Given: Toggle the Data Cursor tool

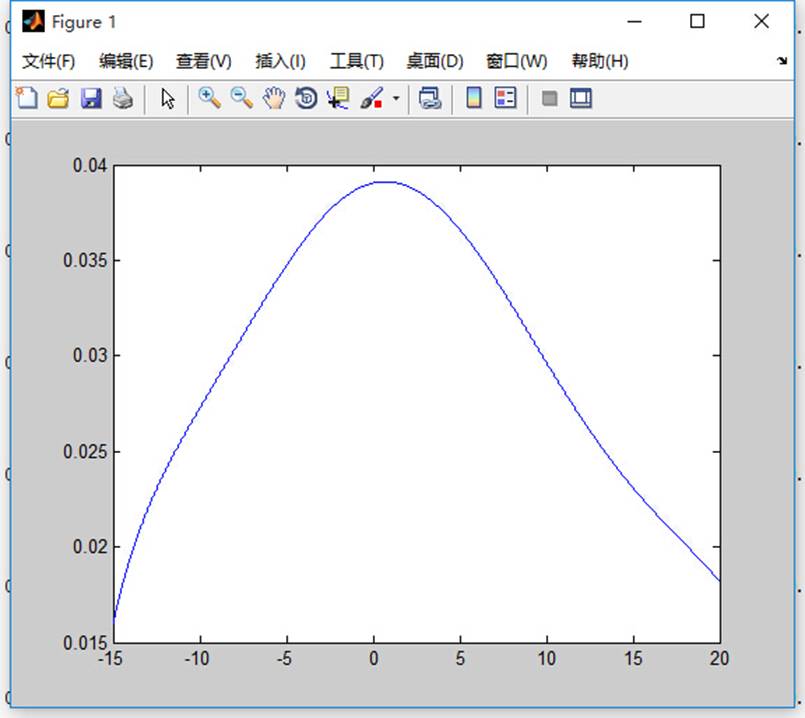Looking at the screenshot, I should click(338, 98).
